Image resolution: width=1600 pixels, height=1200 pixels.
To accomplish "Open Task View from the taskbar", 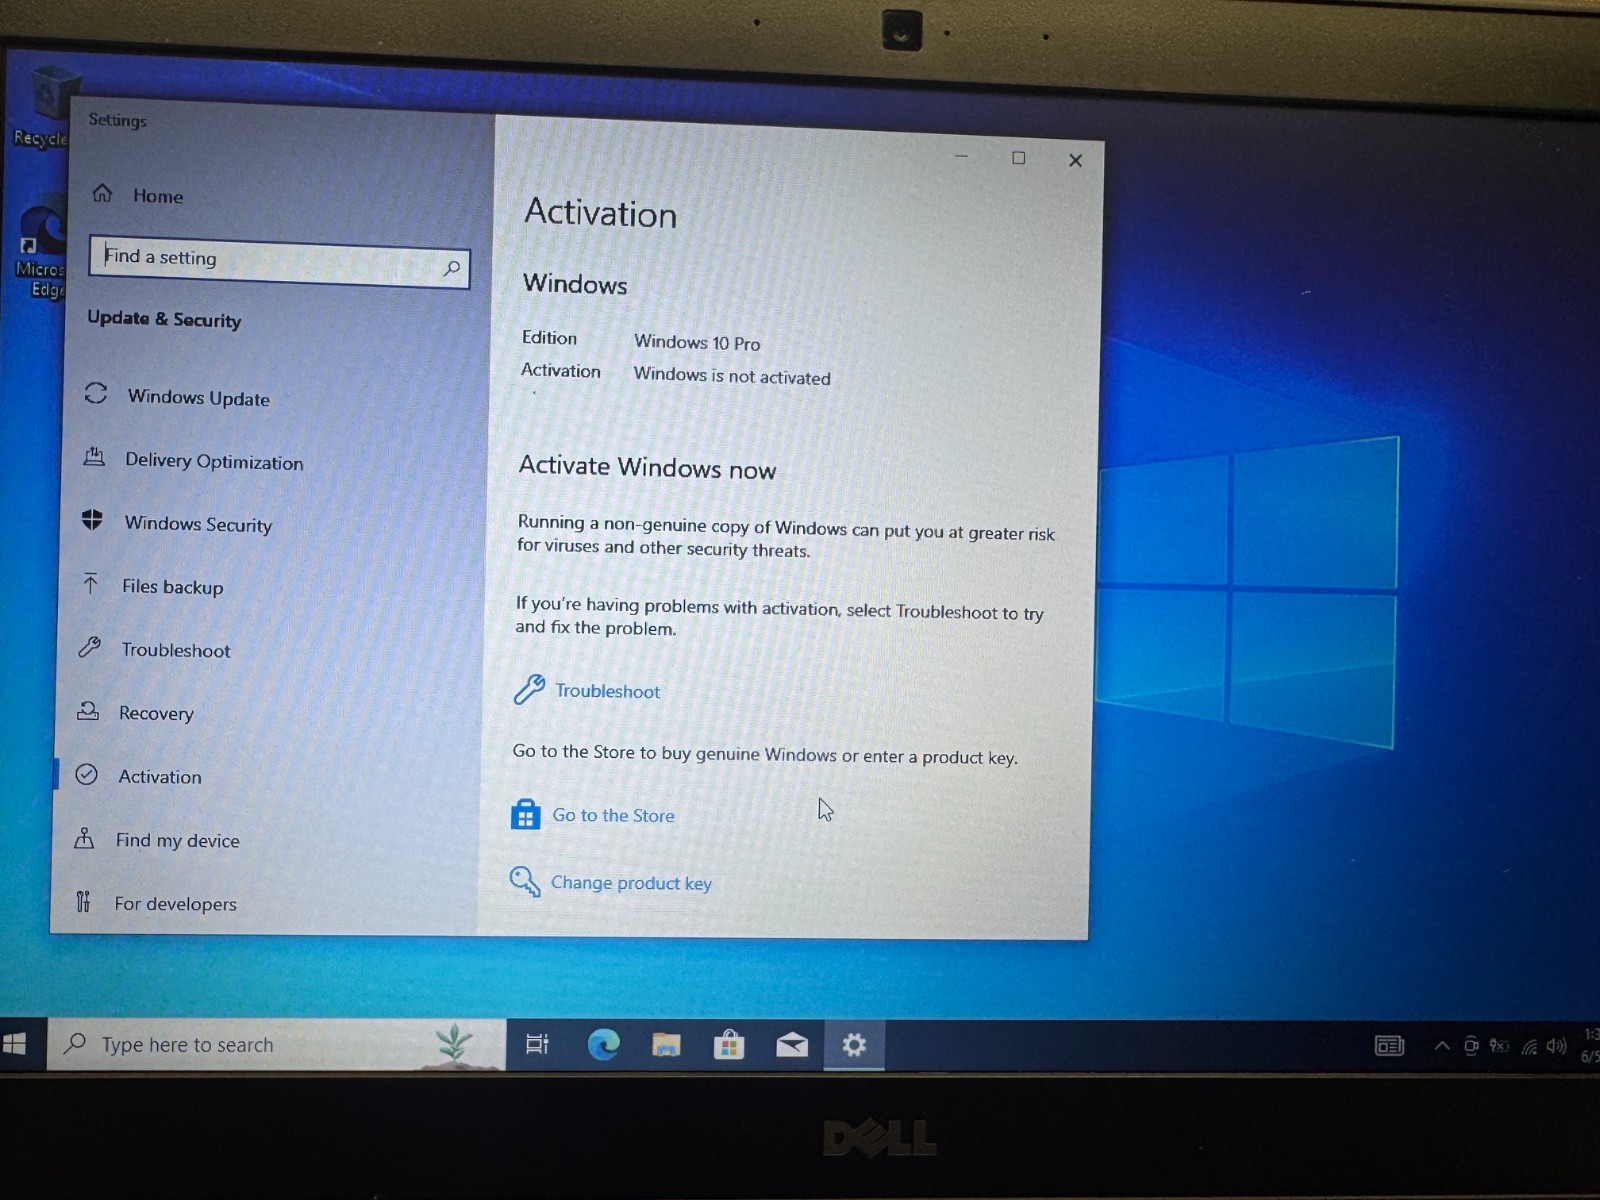I will (x=537, y=1044).
